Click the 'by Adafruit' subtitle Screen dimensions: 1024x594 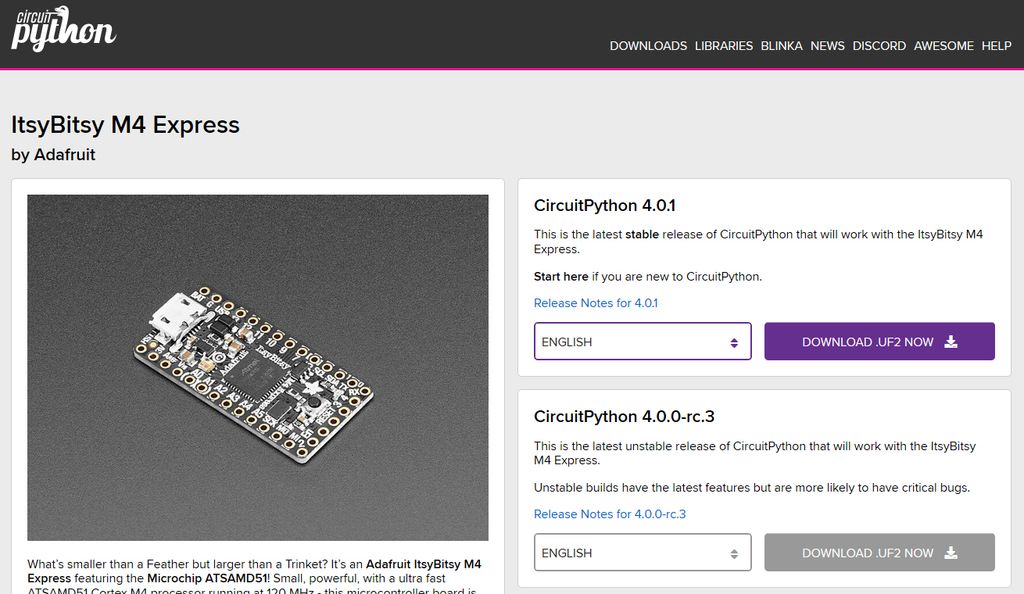pos(53,155)
